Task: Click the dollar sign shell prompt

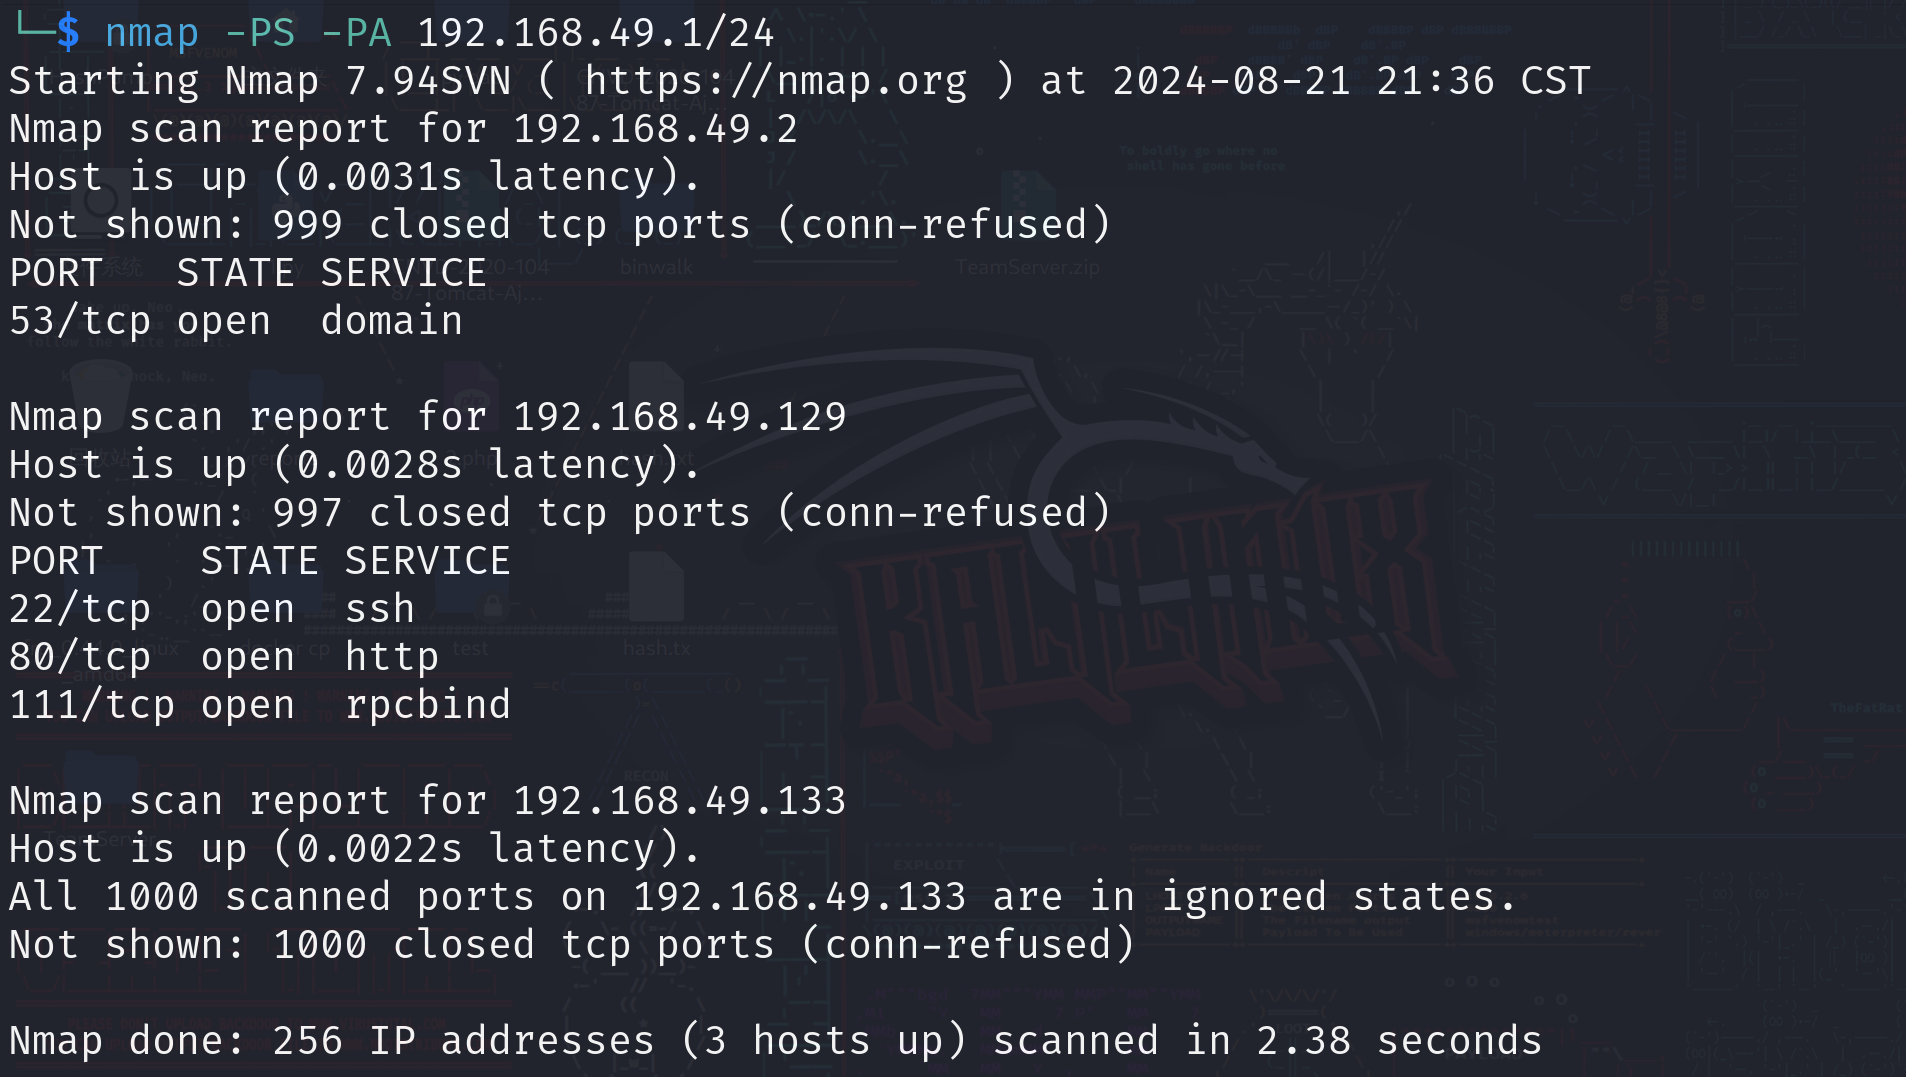Action: (x=68, y=33)
